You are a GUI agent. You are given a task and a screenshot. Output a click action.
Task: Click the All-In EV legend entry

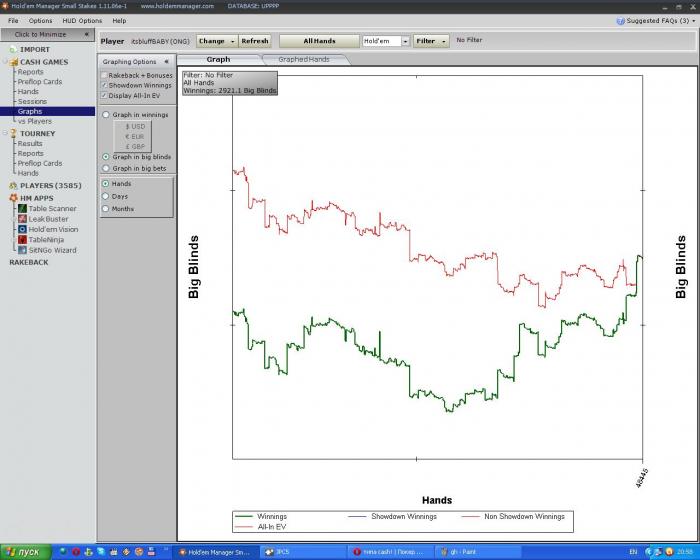click(261, 527)
